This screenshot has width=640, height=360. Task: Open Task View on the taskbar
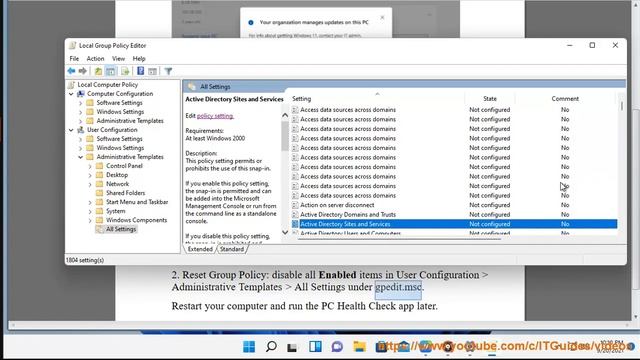(x=292, y=347)
